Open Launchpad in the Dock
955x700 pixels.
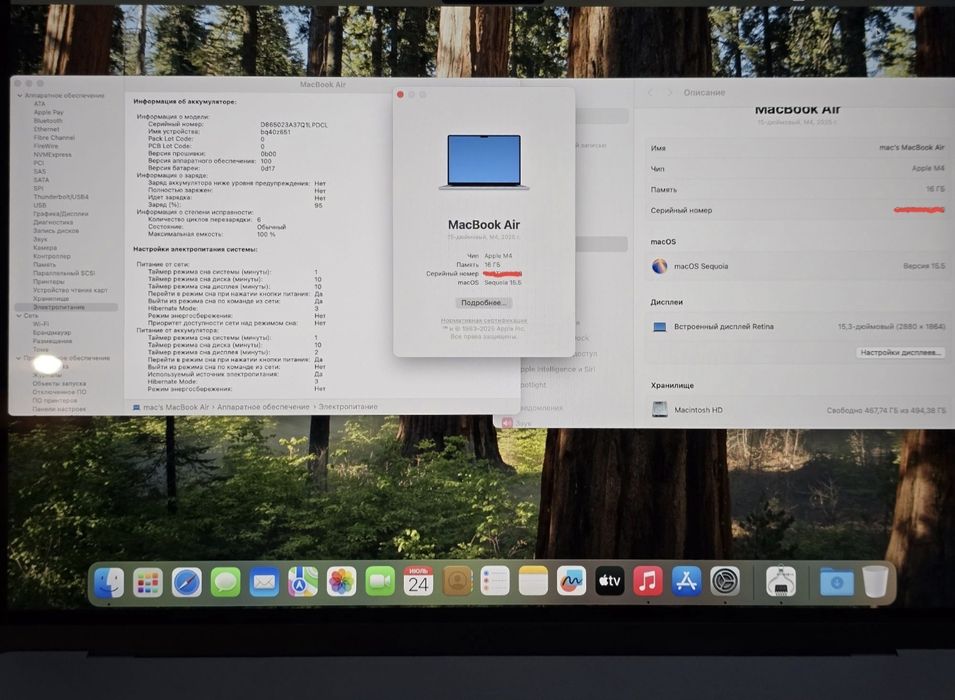pyautogui.click(x=147, y=582)
